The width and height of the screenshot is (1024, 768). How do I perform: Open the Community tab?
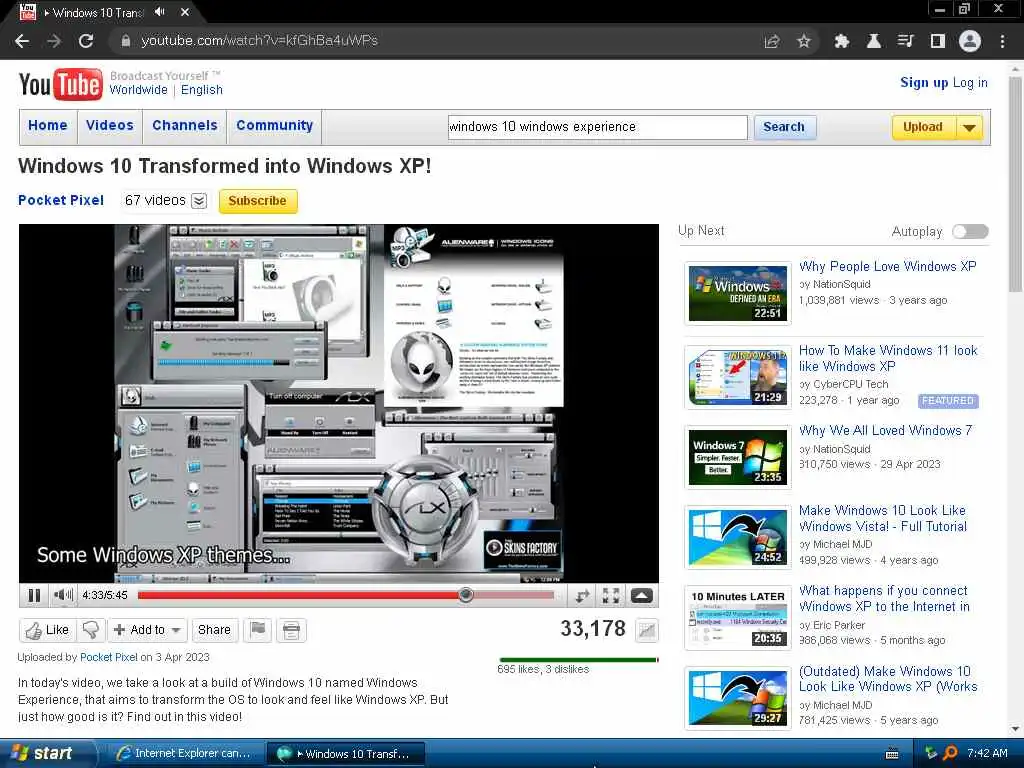pos(275,125)
